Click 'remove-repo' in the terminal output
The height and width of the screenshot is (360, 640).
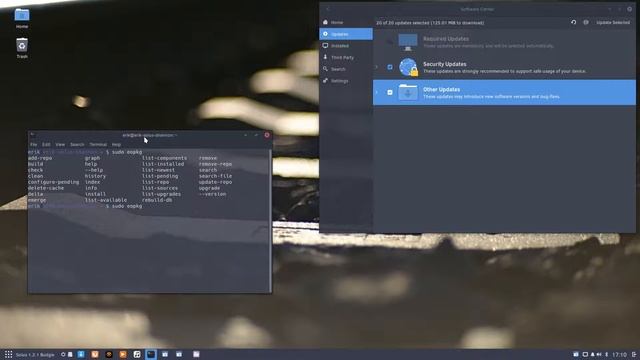coord(215,164)
